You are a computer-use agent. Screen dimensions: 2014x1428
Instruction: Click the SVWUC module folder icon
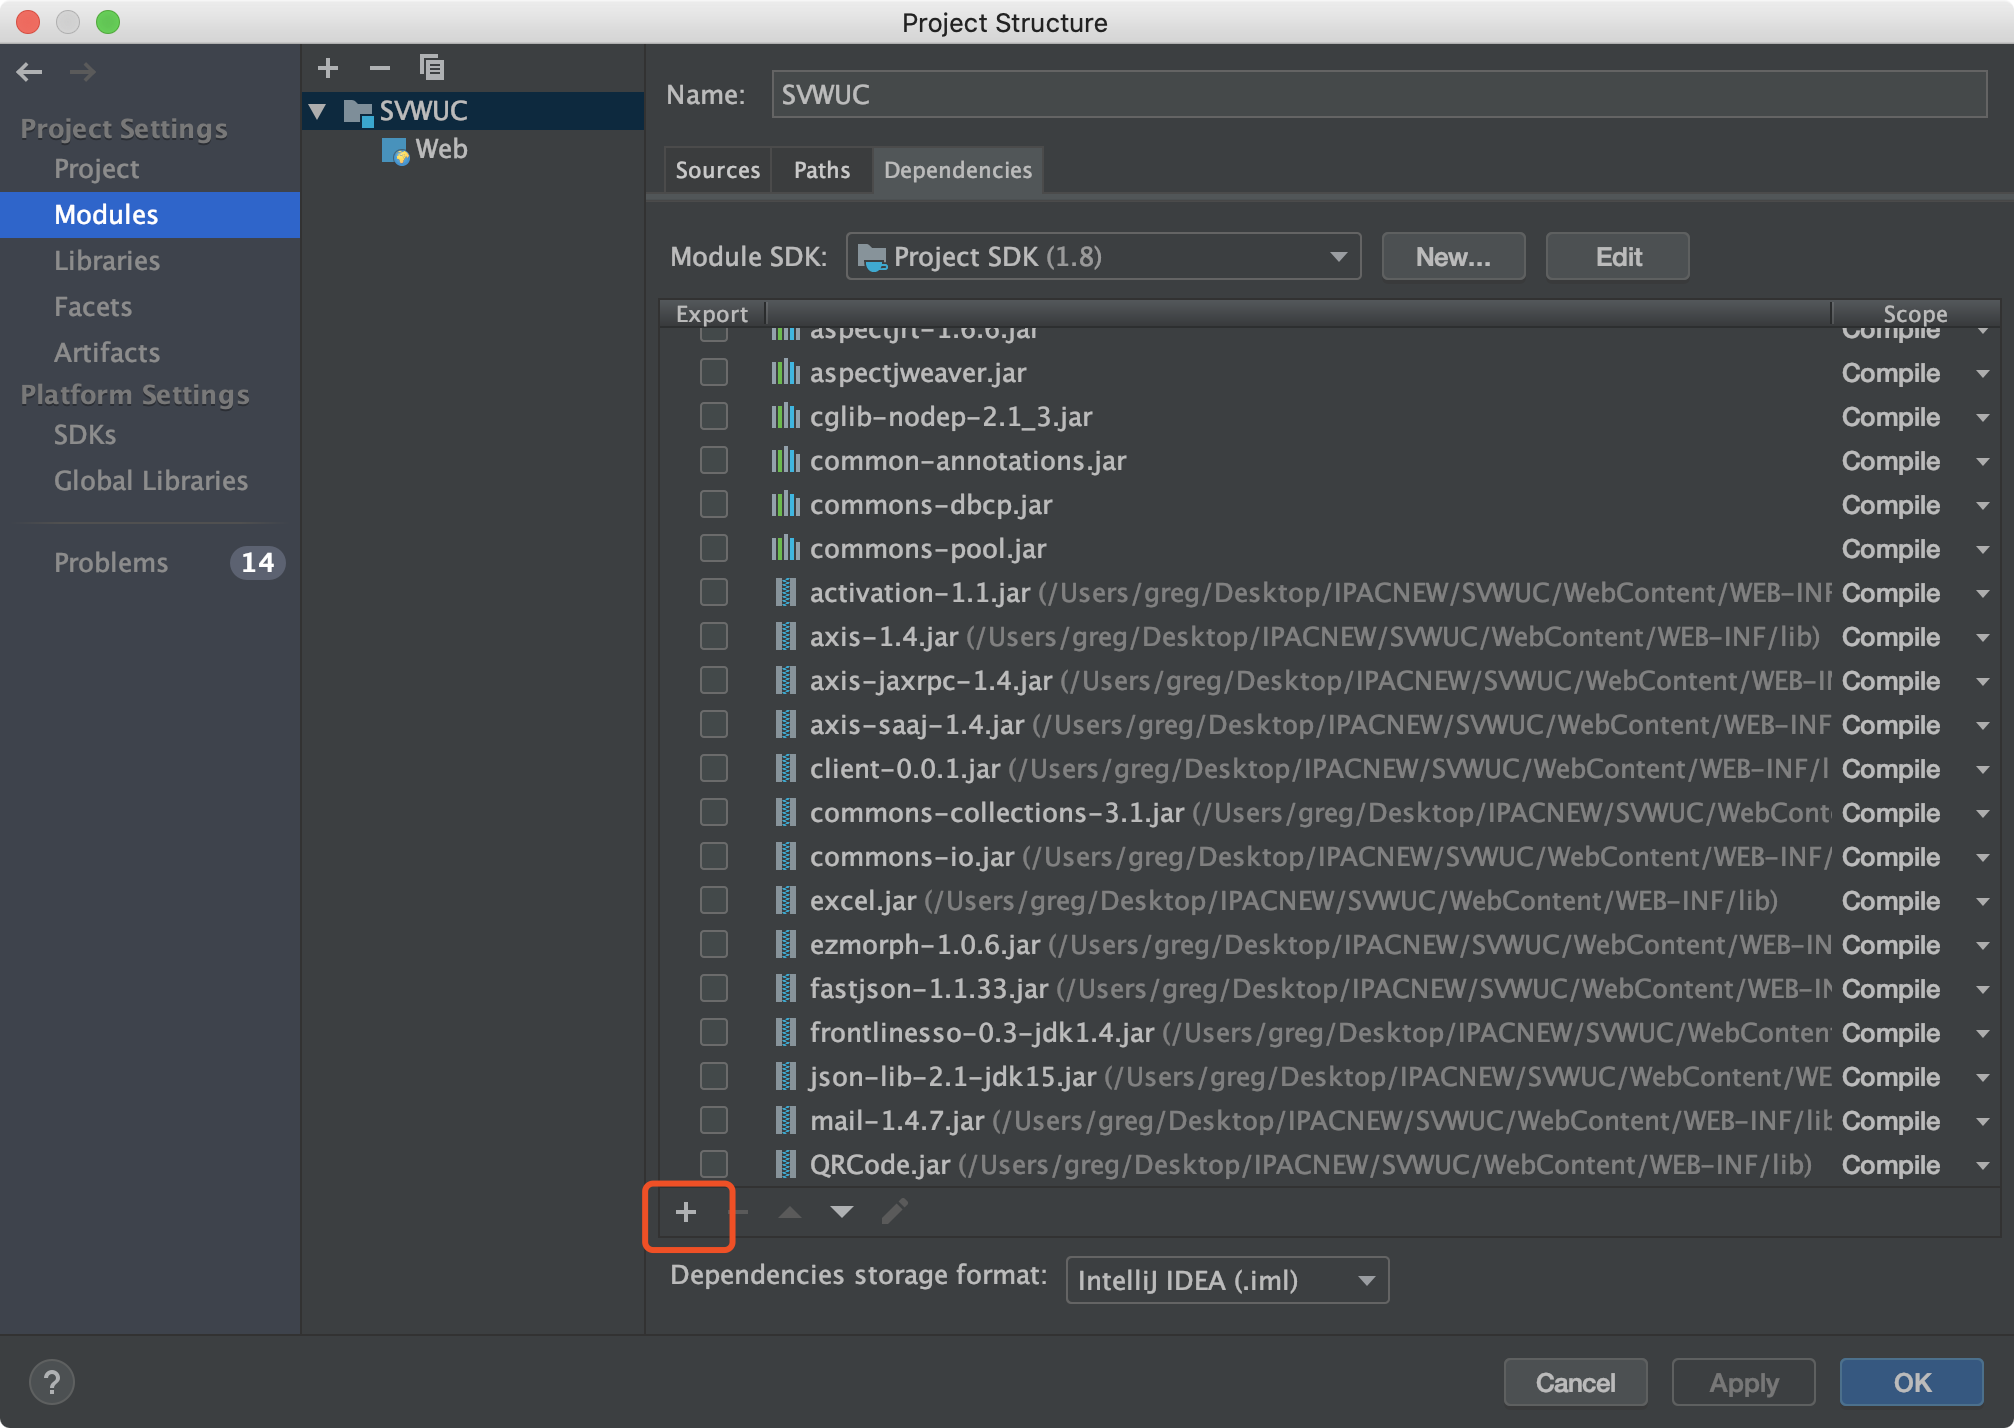pos(358,111)
